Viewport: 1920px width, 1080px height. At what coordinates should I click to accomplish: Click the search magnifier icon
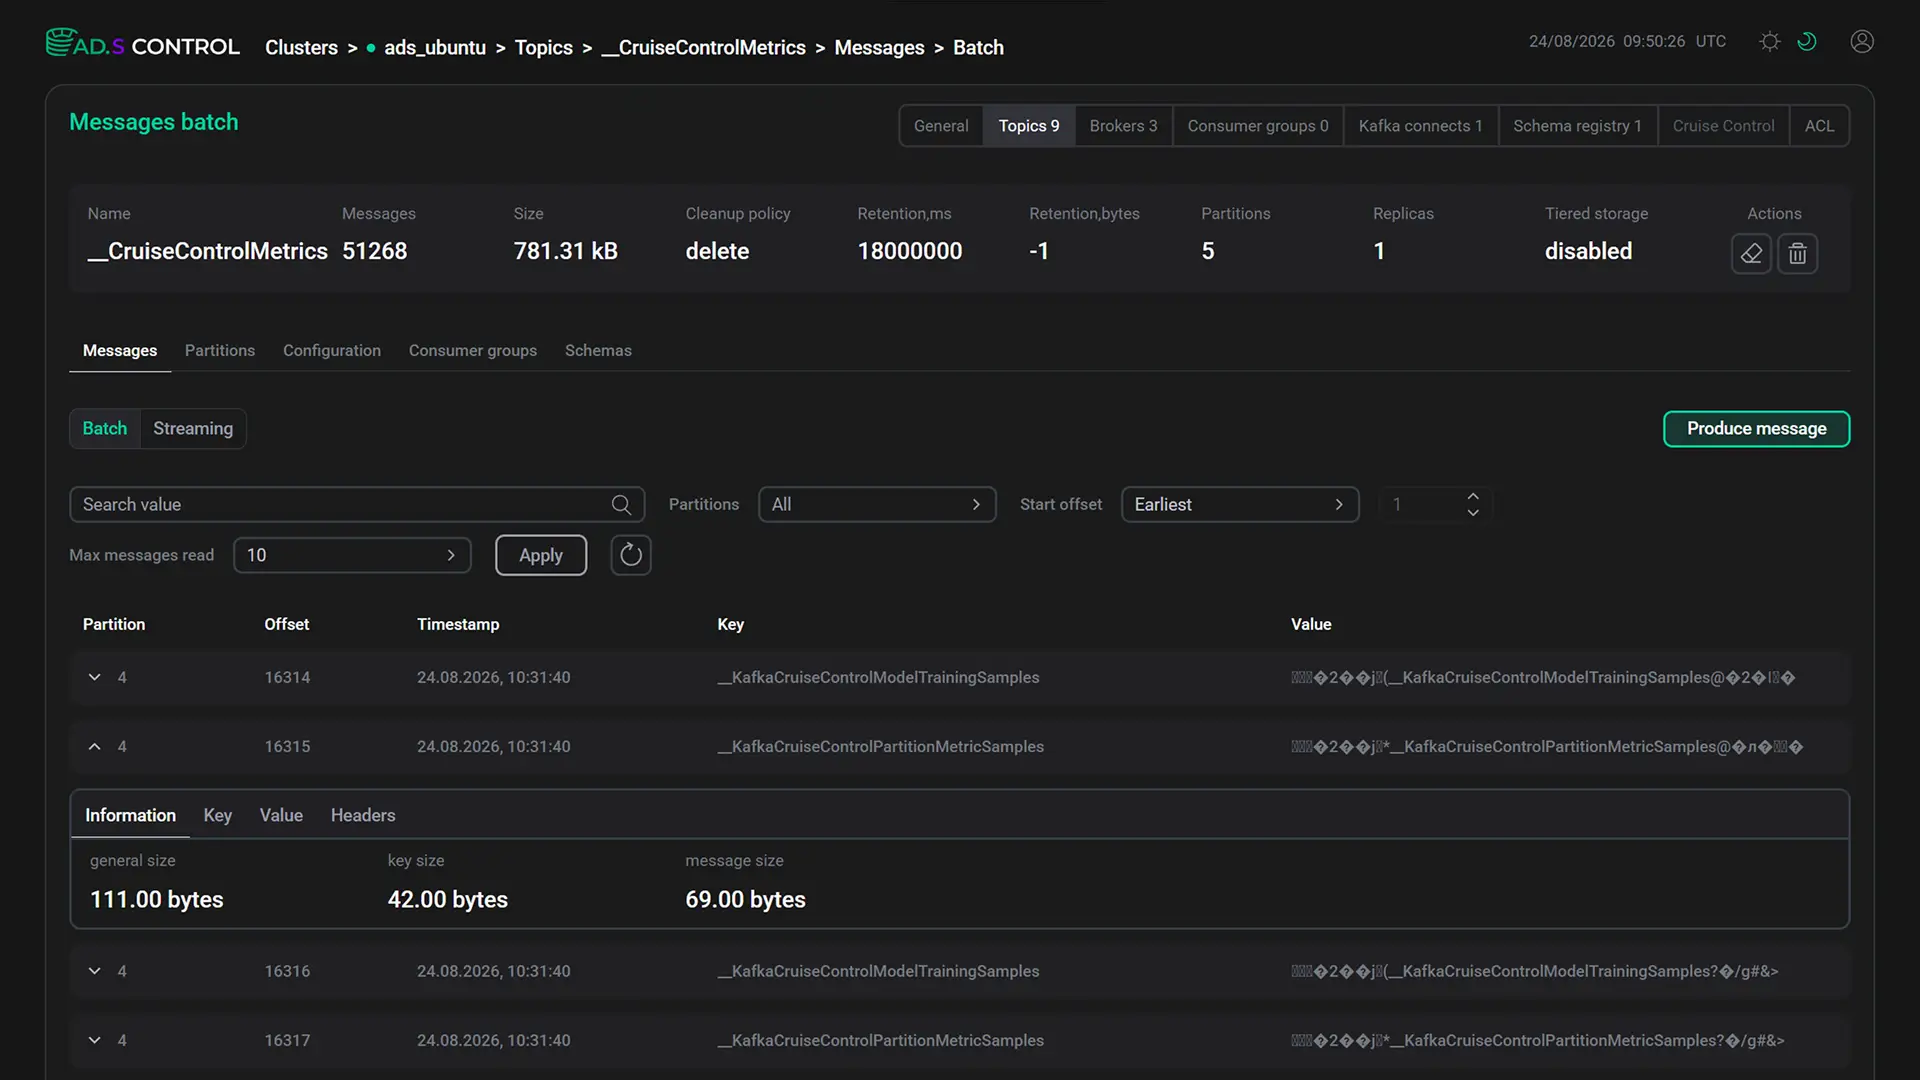coord(621,505)
